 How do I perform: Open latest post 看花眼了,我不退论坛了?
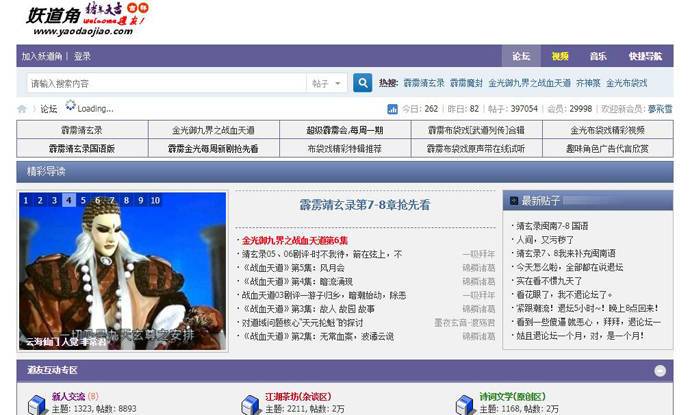564,295
